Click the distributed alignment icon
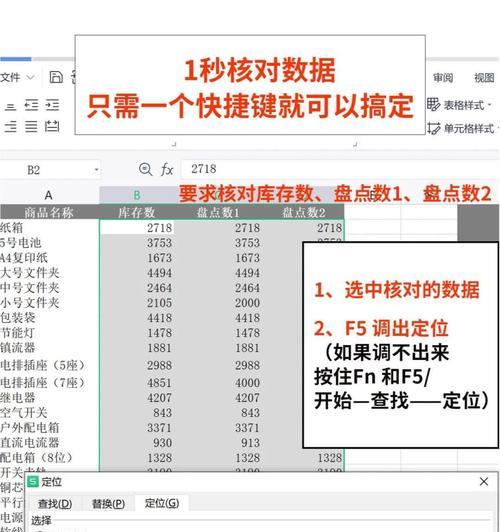The height and width of the screenshot is (532, 500). (x=52, y=127)
